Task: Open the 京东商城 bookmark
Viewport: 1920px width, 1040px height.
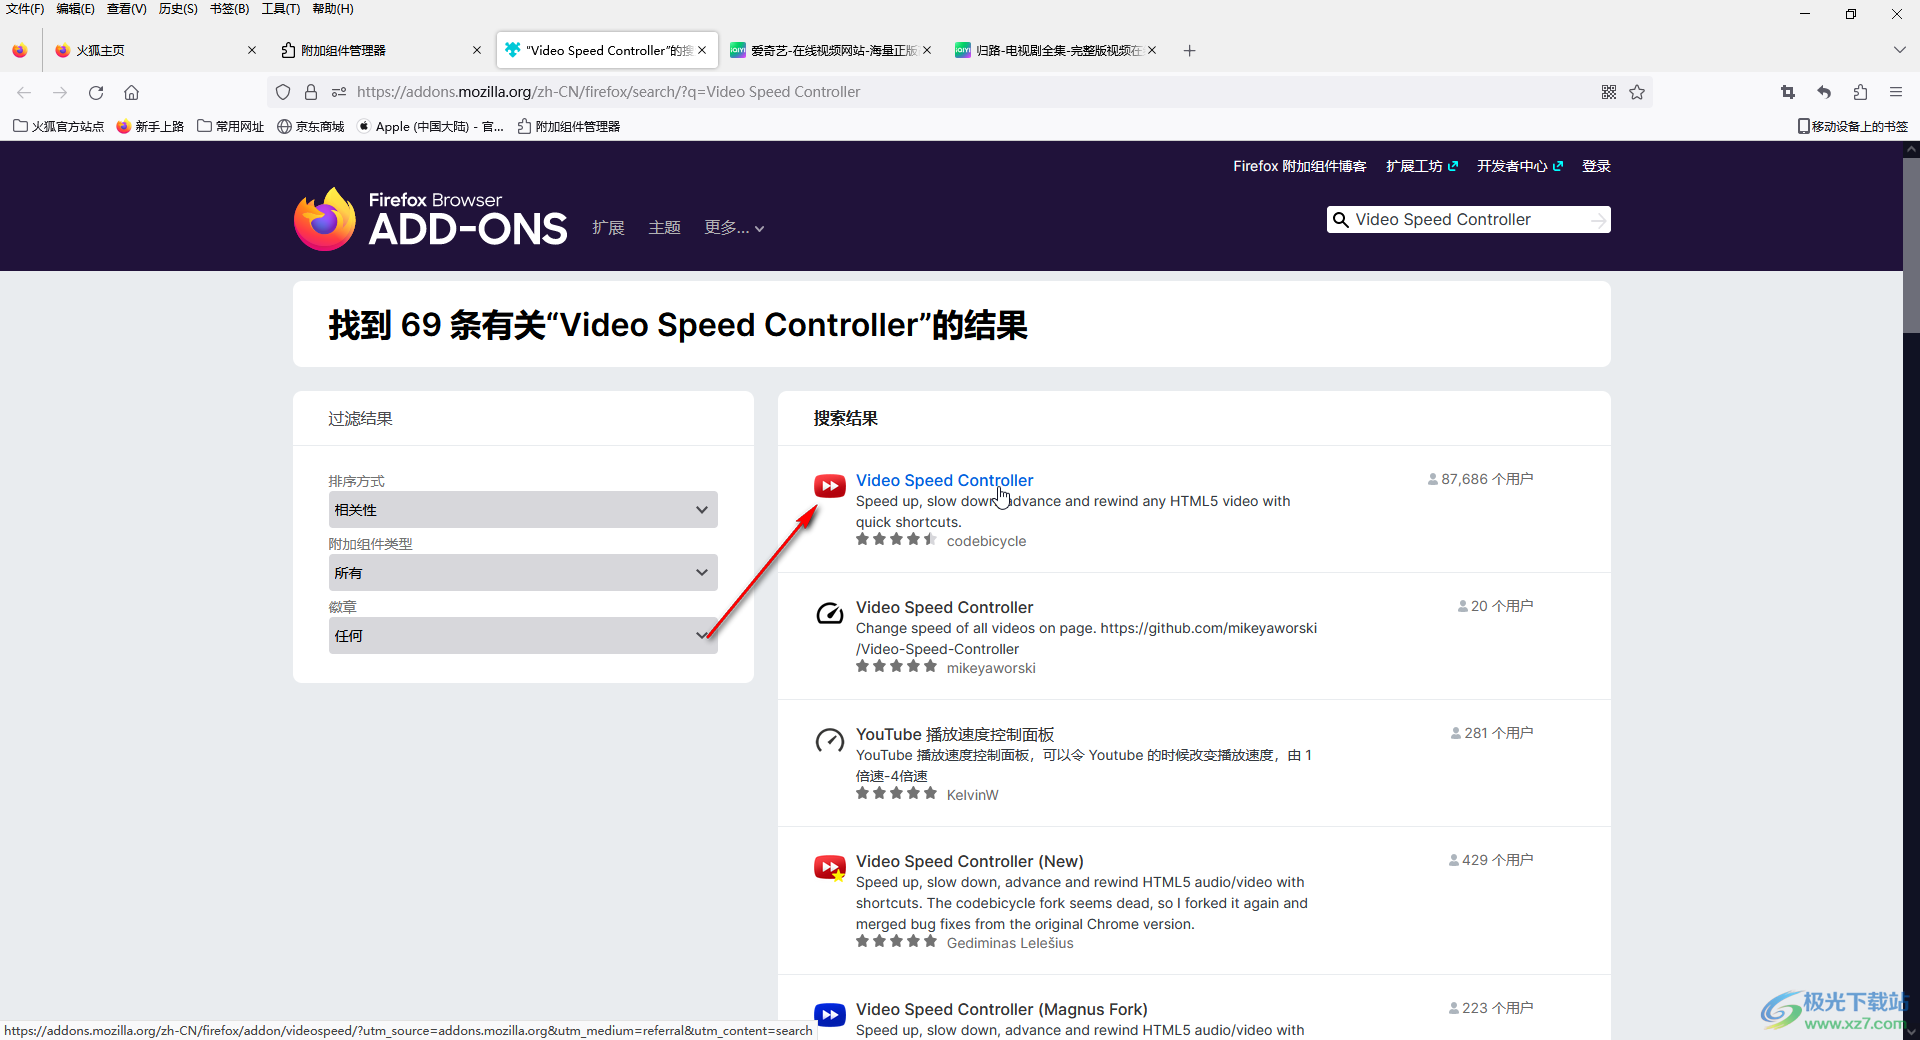Action: tap(311, 126)
